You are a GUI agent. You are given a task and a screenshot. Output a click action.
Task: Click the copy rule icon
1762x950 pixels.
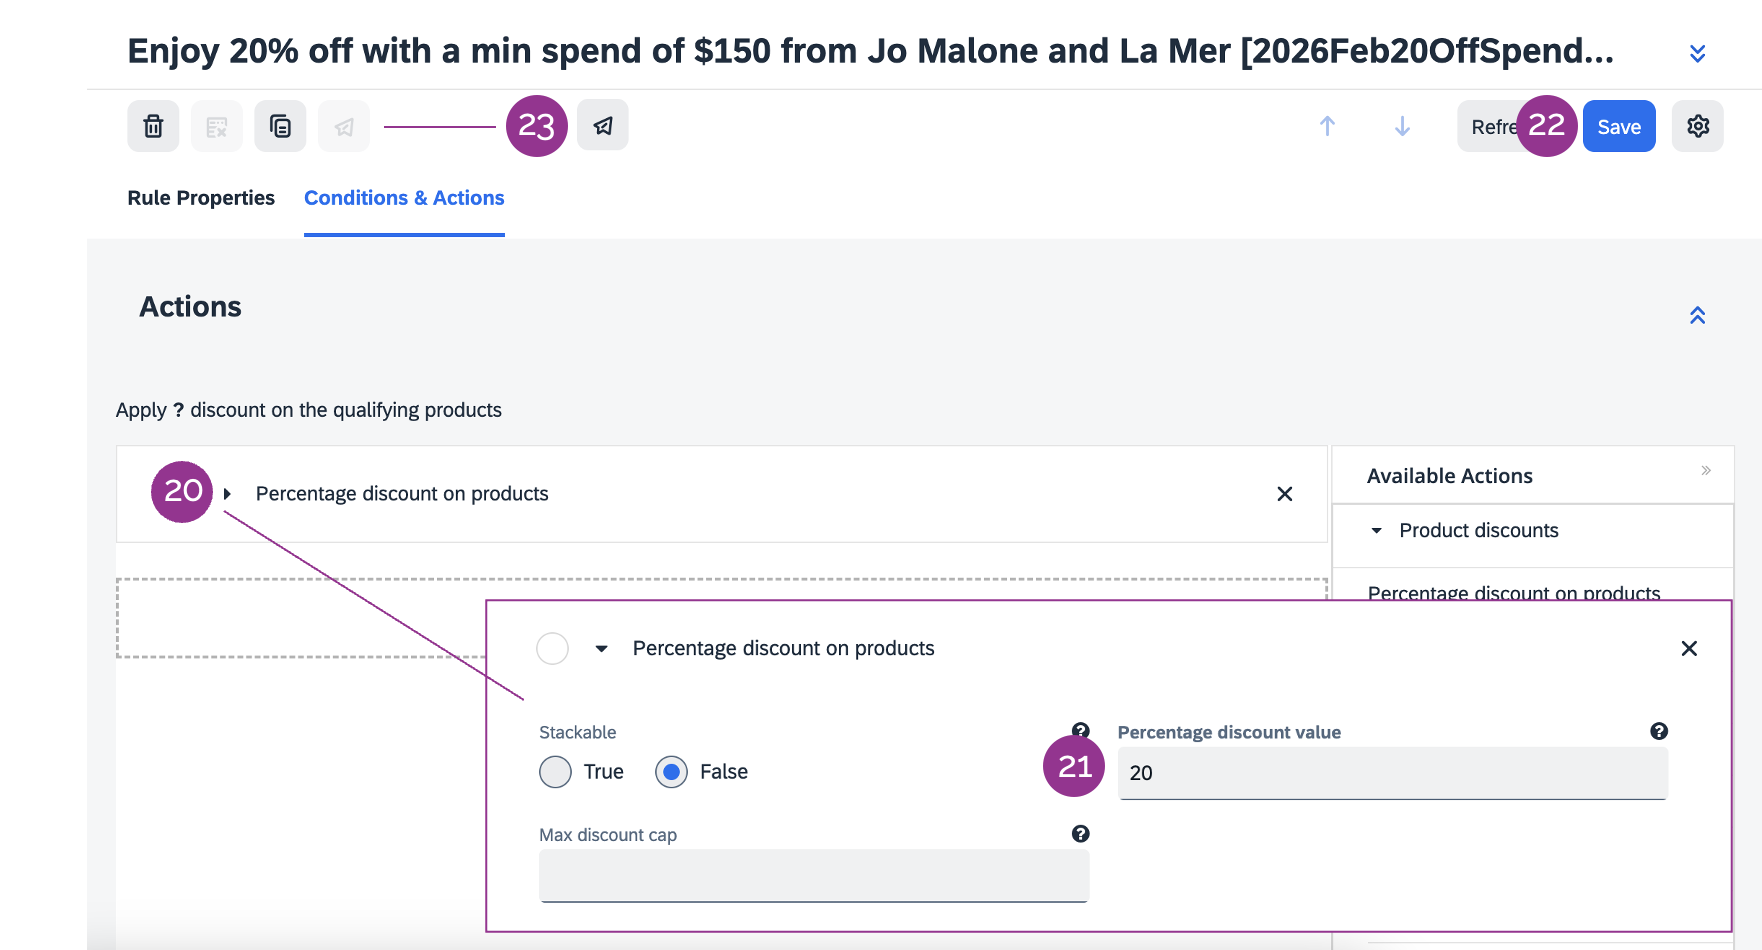280,126
